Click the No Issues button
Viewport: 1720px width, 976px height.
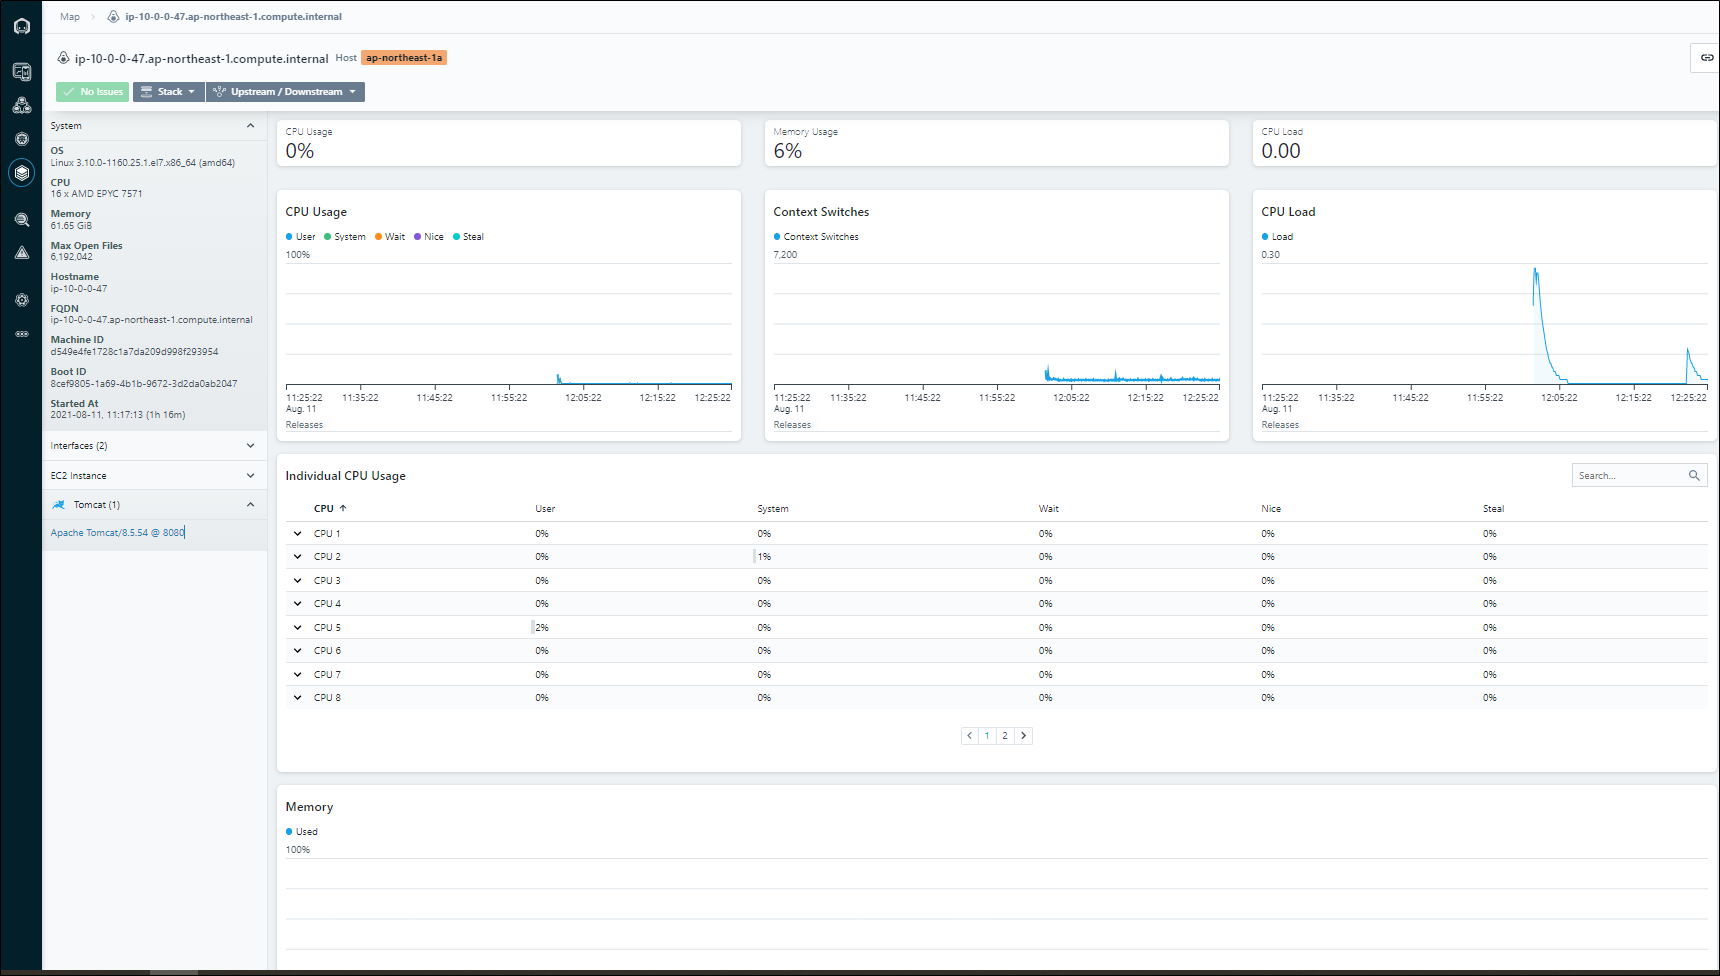point(92,92)
